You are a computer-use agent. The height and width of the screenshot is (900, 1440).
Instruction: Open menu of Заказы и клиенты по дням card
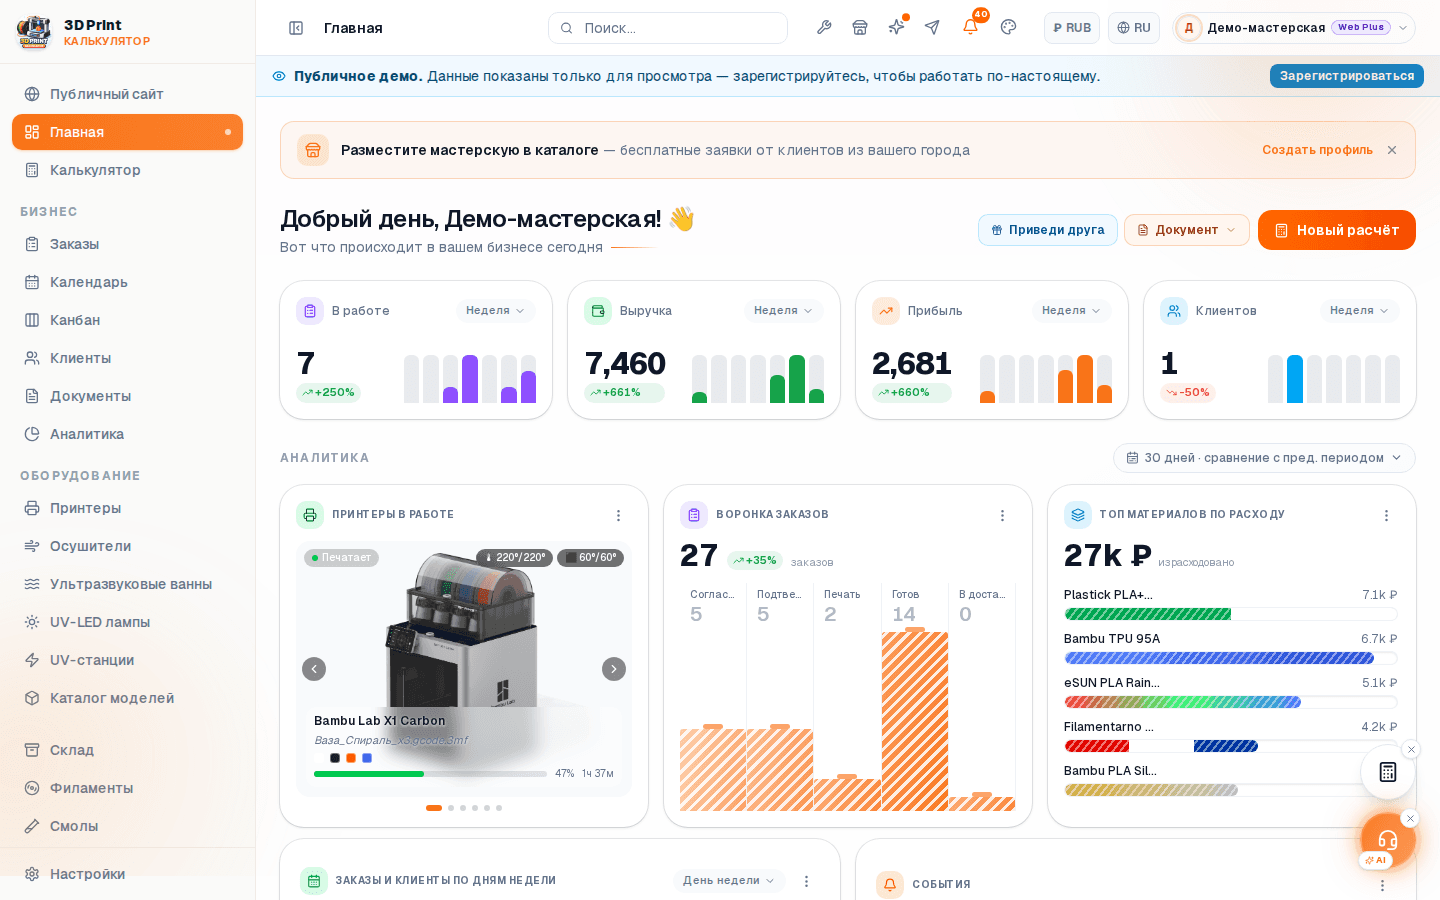(806, 881)
